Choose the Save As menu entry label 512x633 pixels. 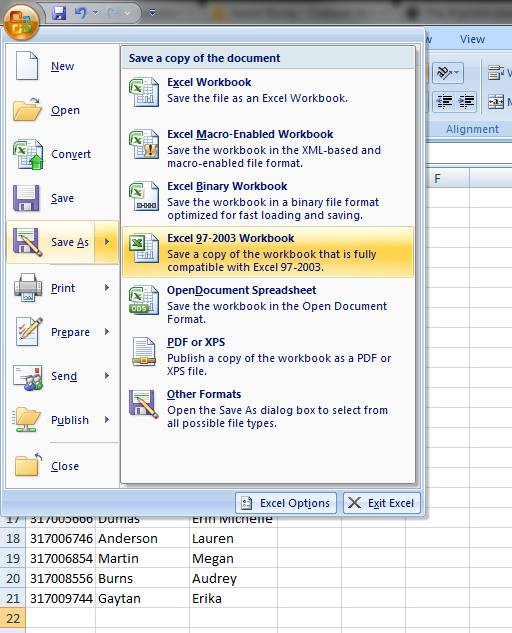tap(70, 242)
